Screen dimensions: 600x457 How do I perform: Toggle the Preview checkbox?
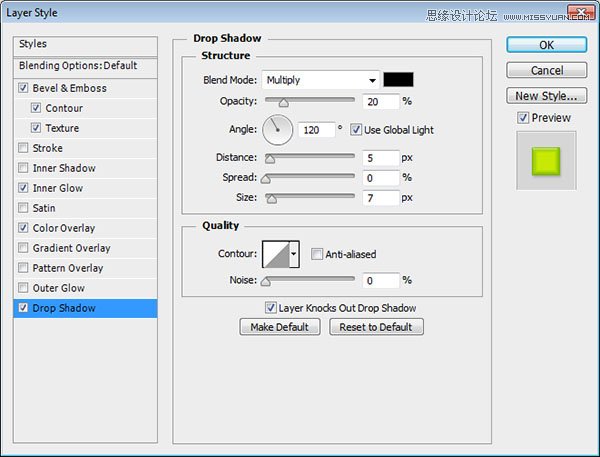[523, 118]
